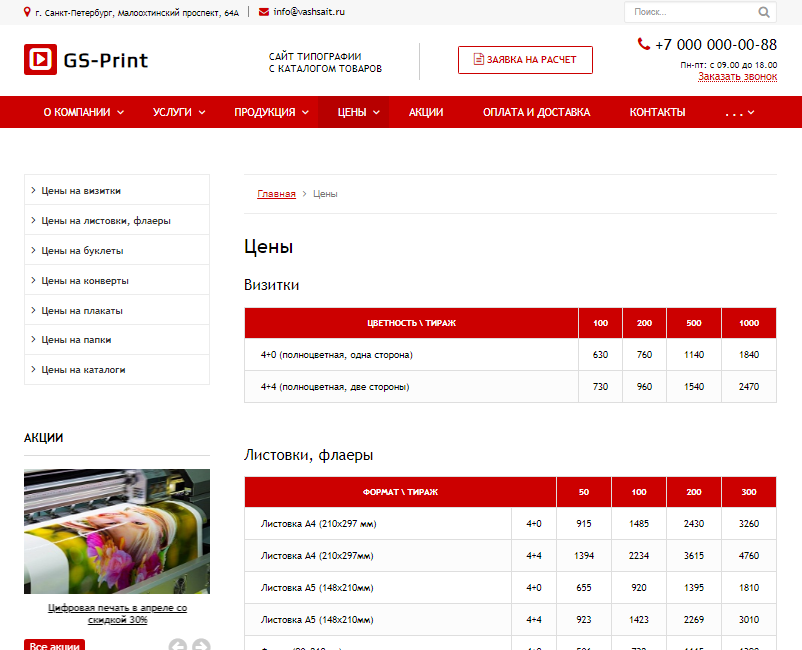Click the Заказать звонок link
The height and width of the screenshot is (650, 802).
pos(737,76)
